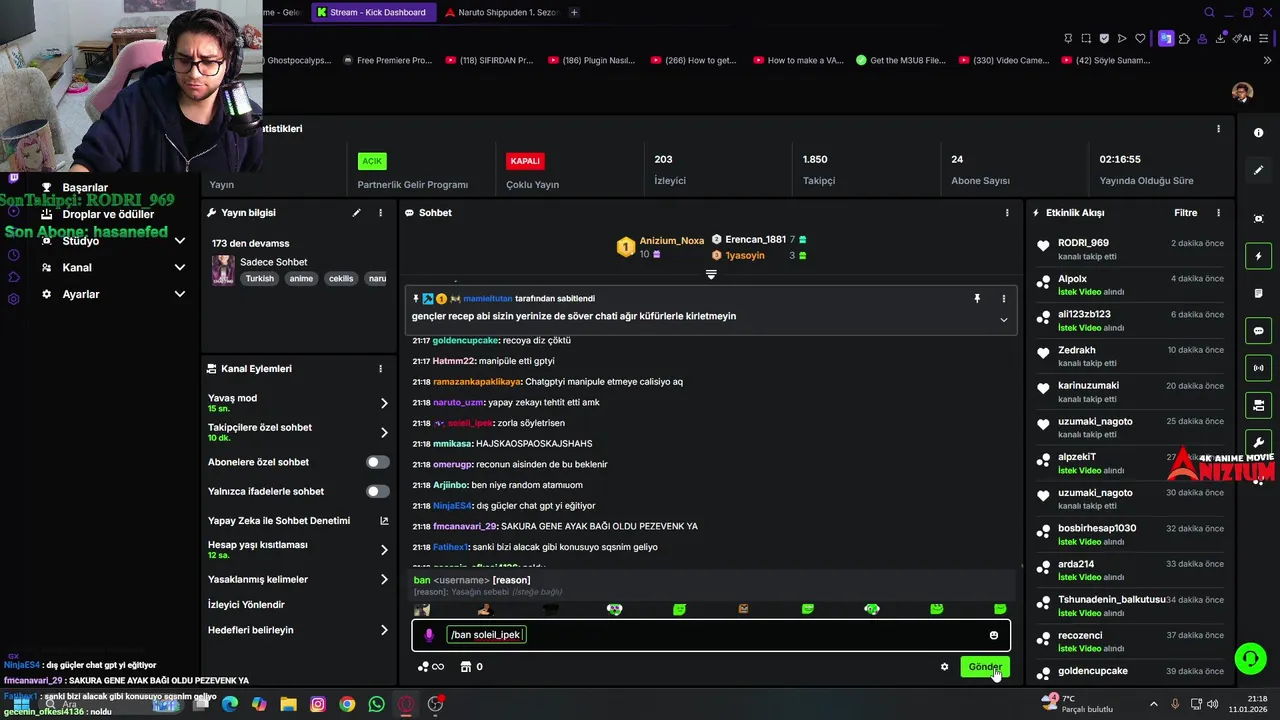Unpin the pinned chat message
The height and width of the screenshot is (720, 1280).
977,298
